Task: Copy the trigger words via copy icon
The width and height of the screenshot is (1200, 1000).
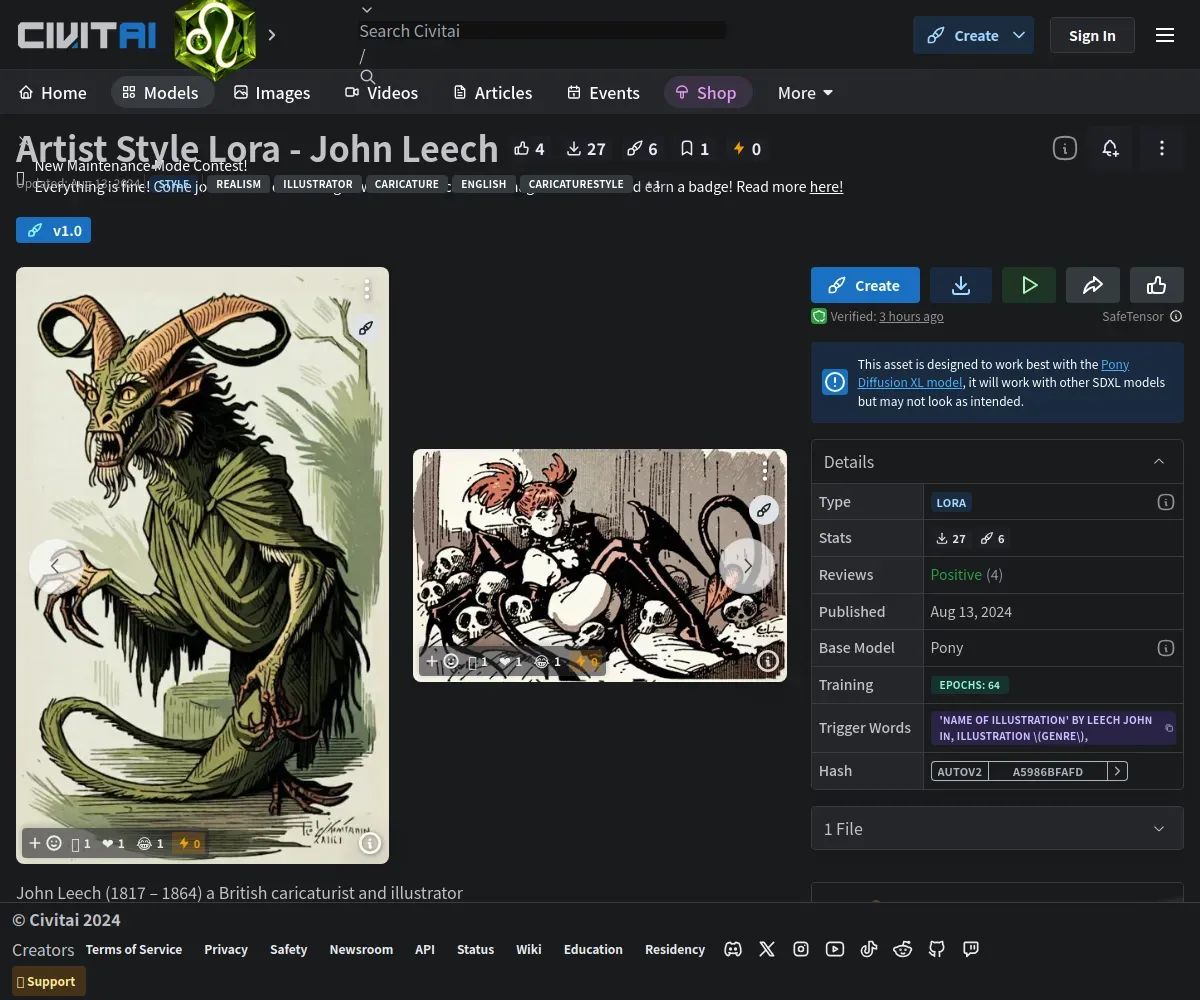Action: (1169, 728)
